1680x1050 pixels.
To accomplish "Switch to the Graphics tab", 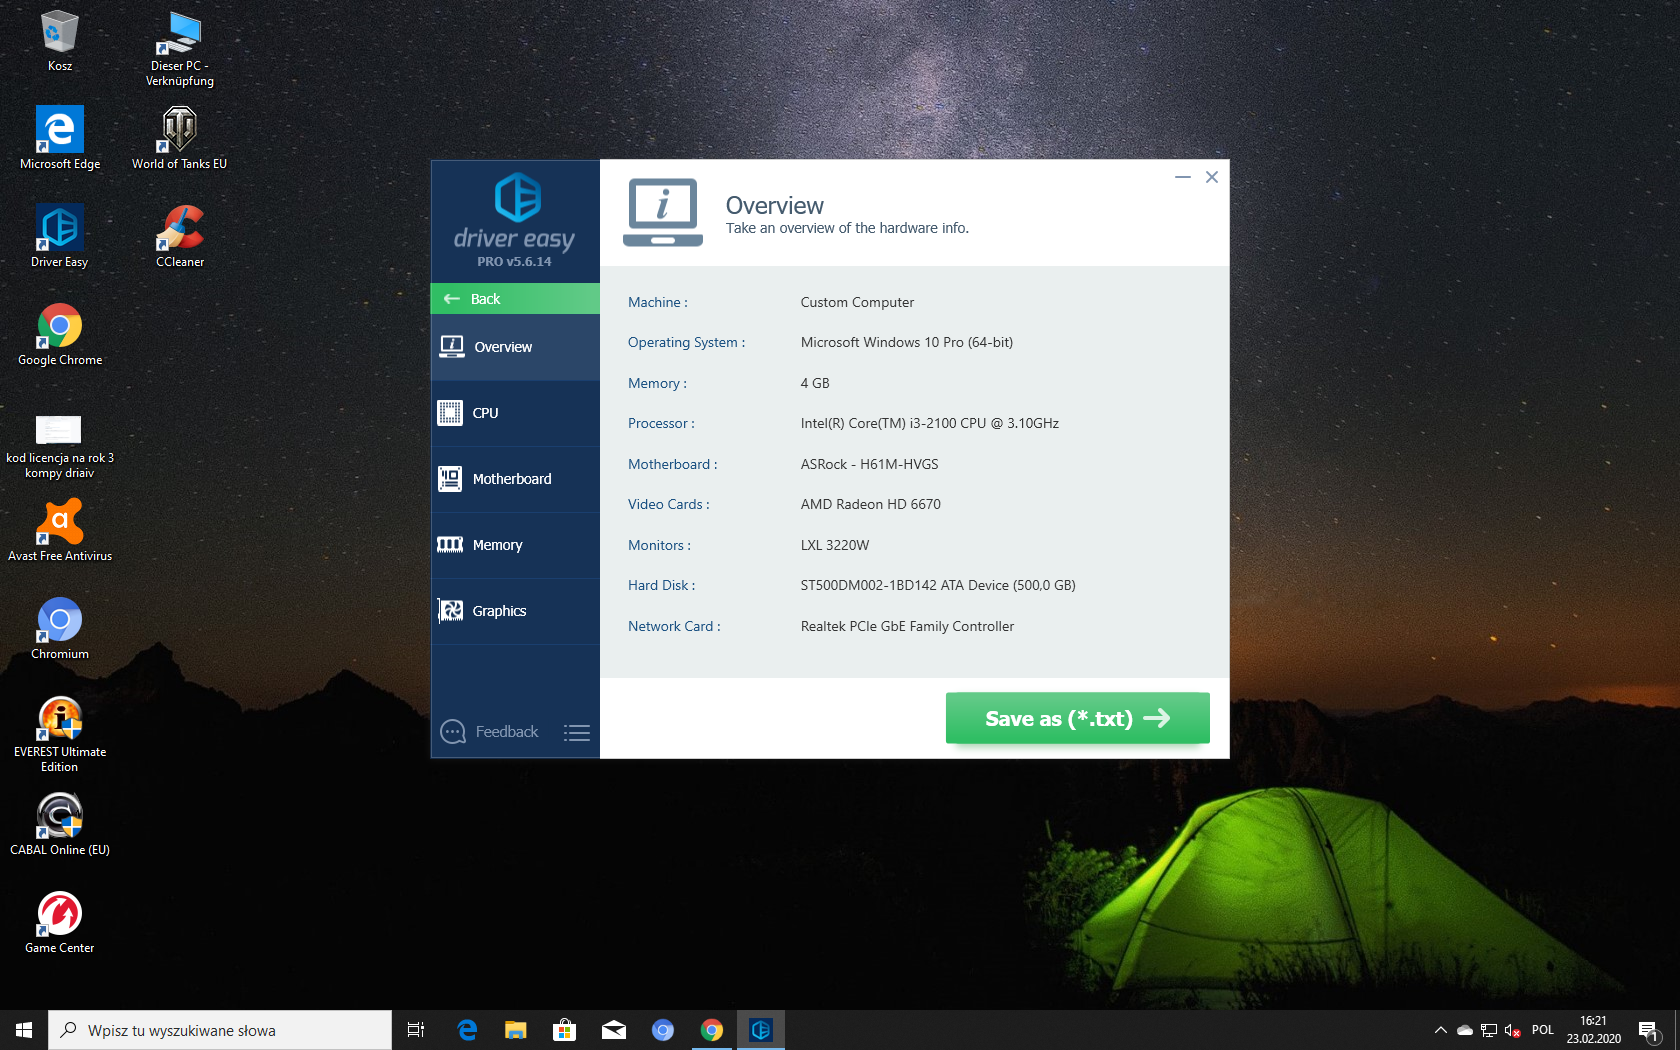I will click(515, 611).
